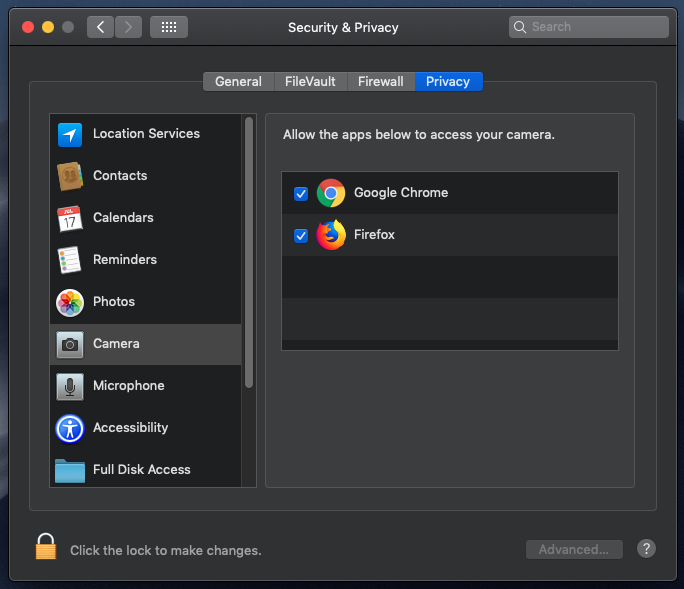Select Location Services label
This screenshot has height=589, width=684.
point(146,134)
